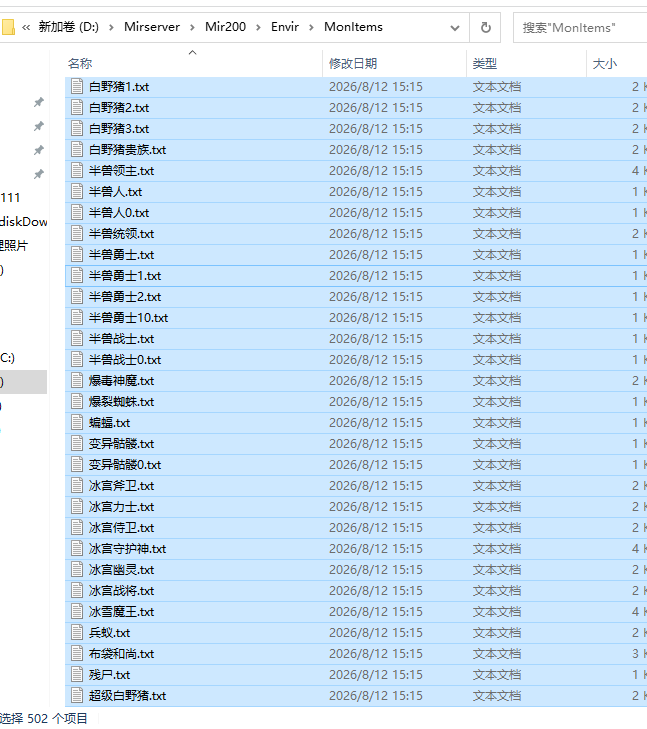Click file icon of 半兽战士0.txt
Viewport: 647px width, 729px height.
pyautogui.click(x=77, y=359)
